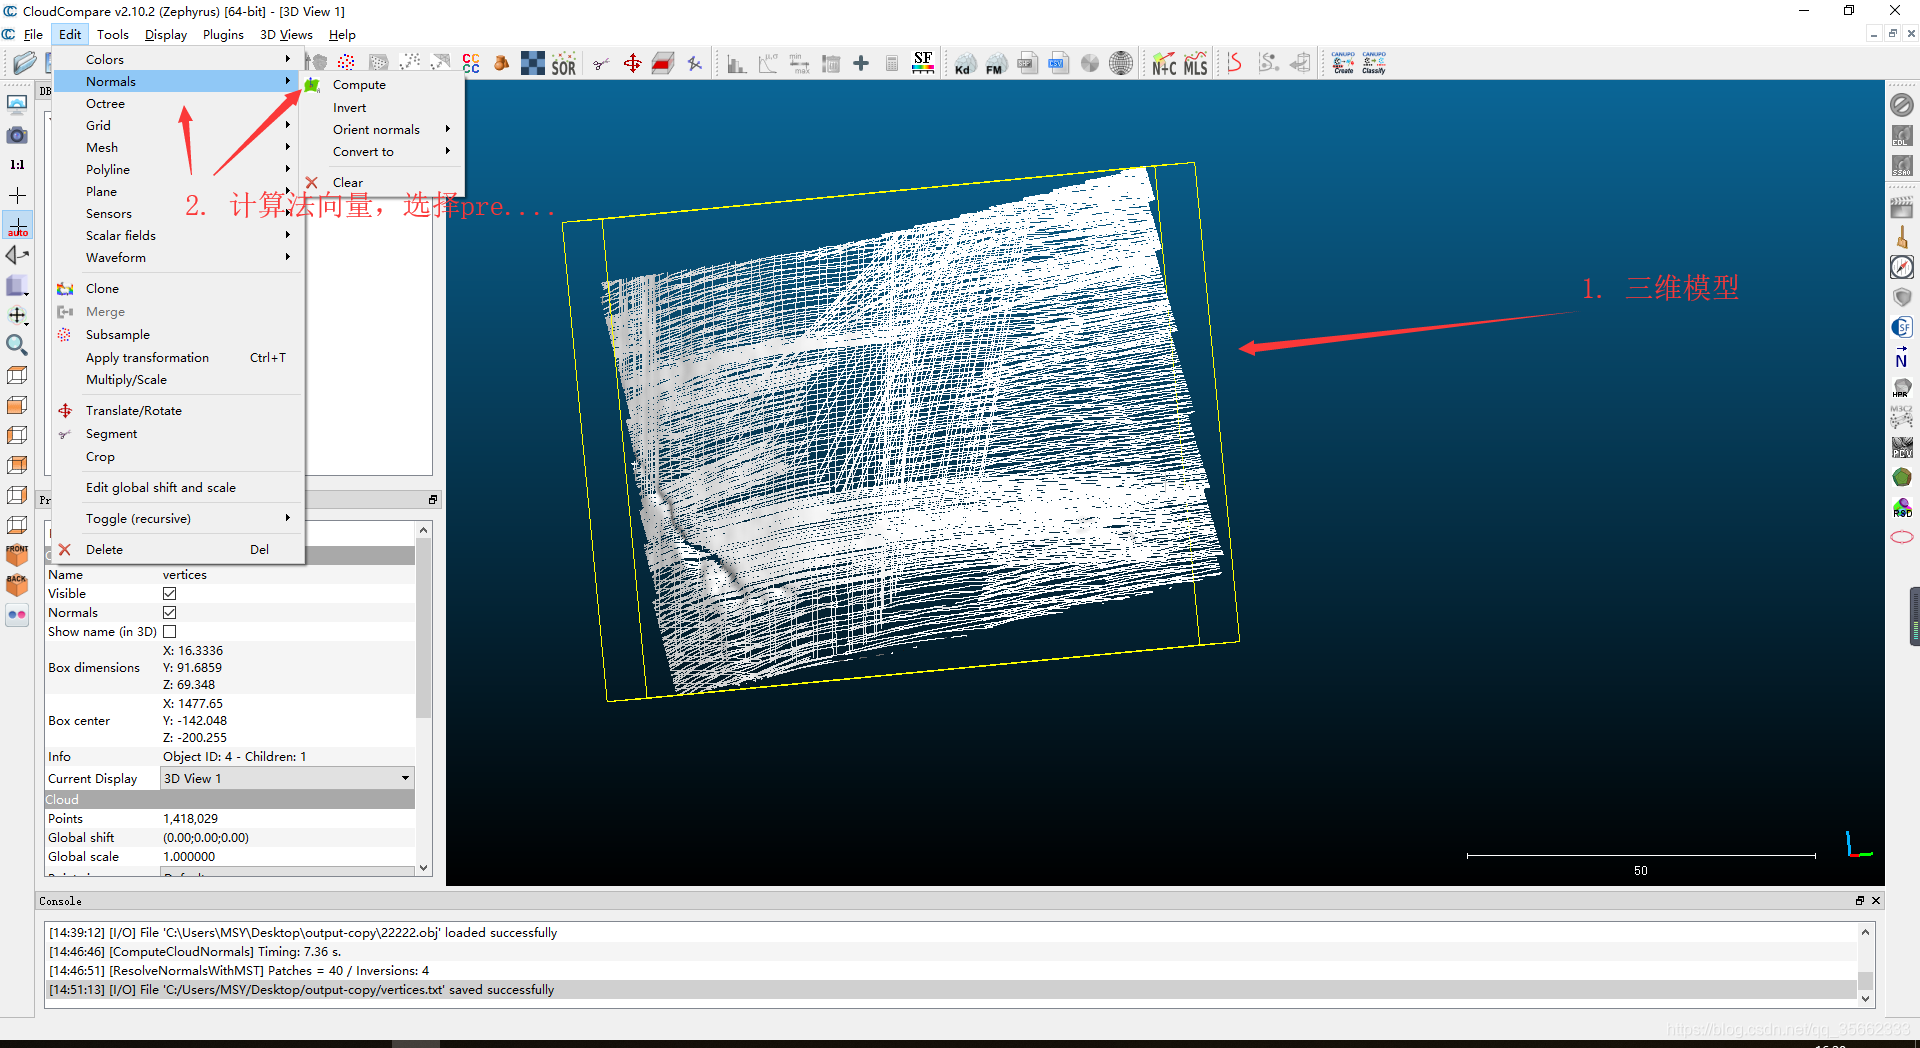Click the Points count 1,418,029

click(x=190, y=819)
